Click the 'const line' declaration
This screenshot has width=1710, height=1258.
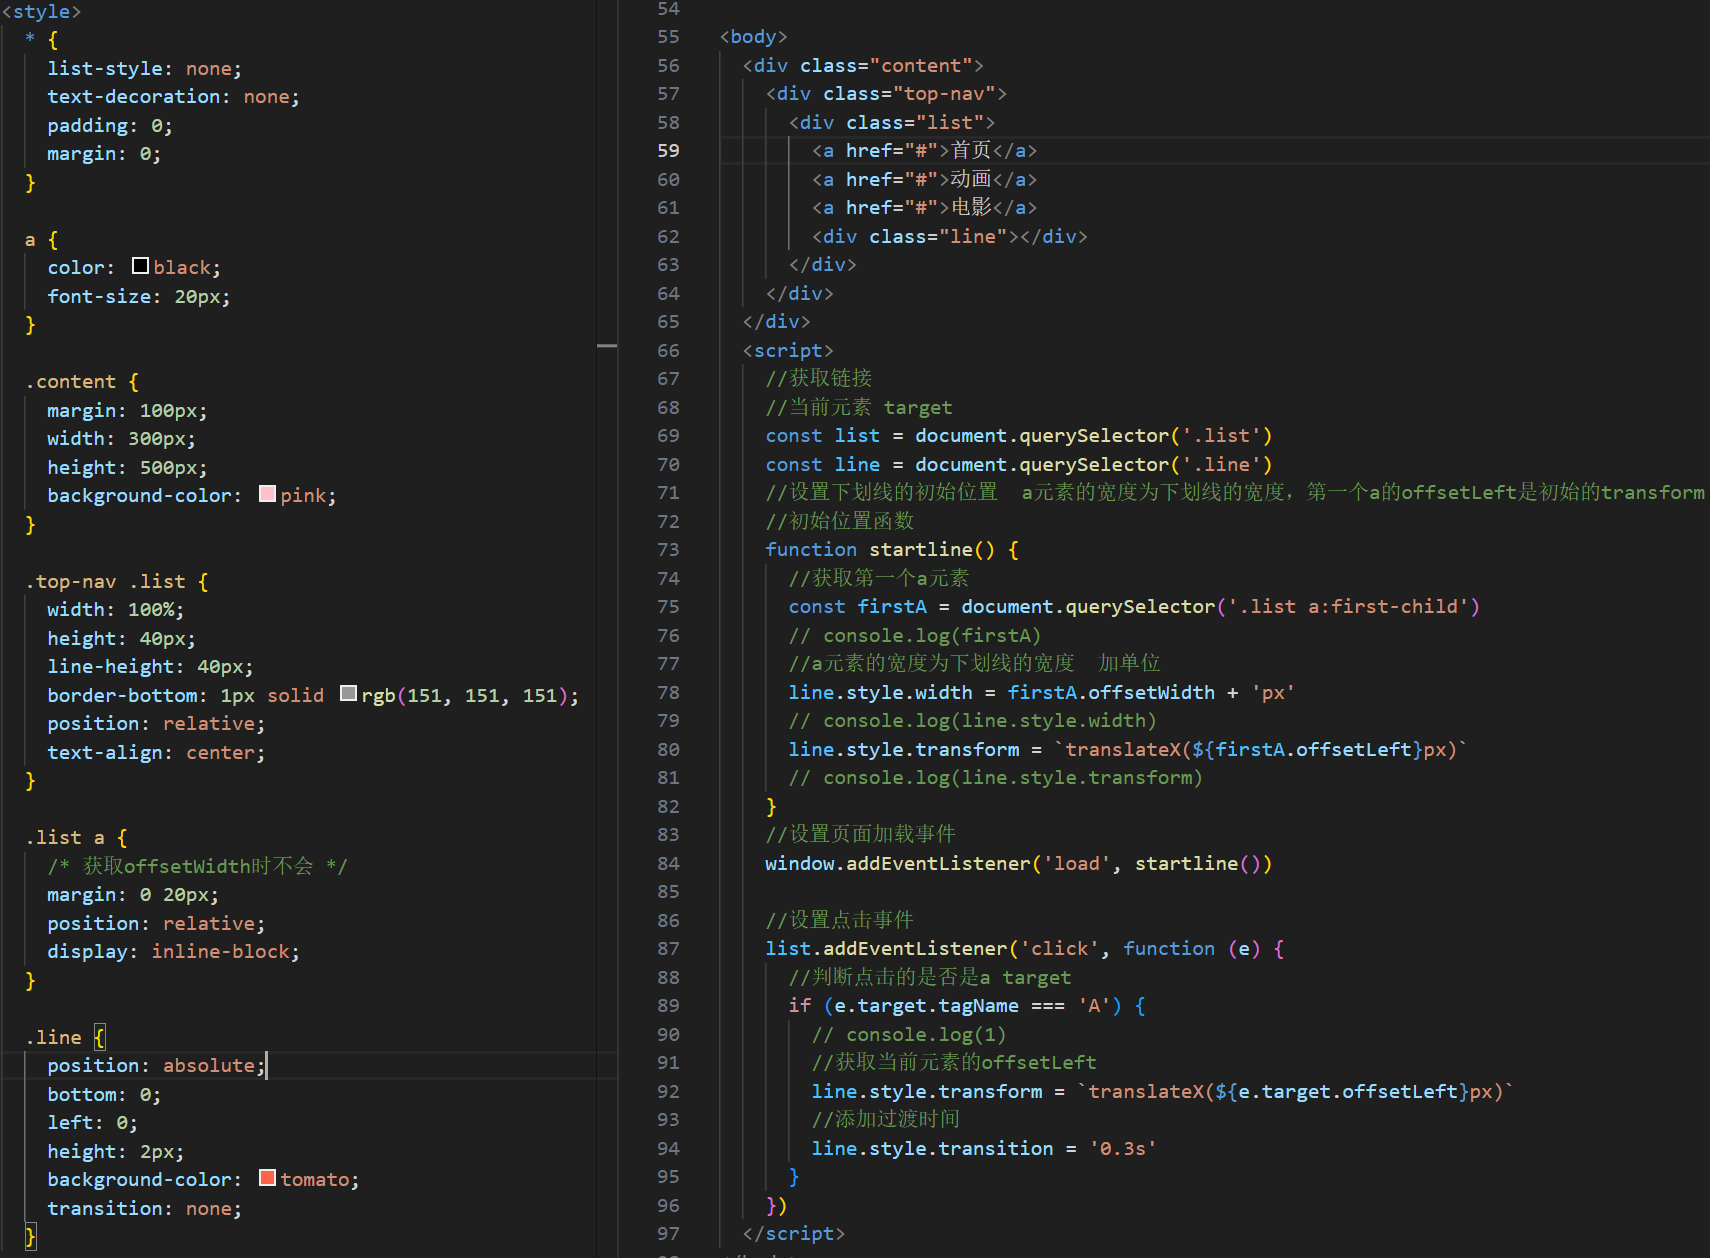point(1019,465)
